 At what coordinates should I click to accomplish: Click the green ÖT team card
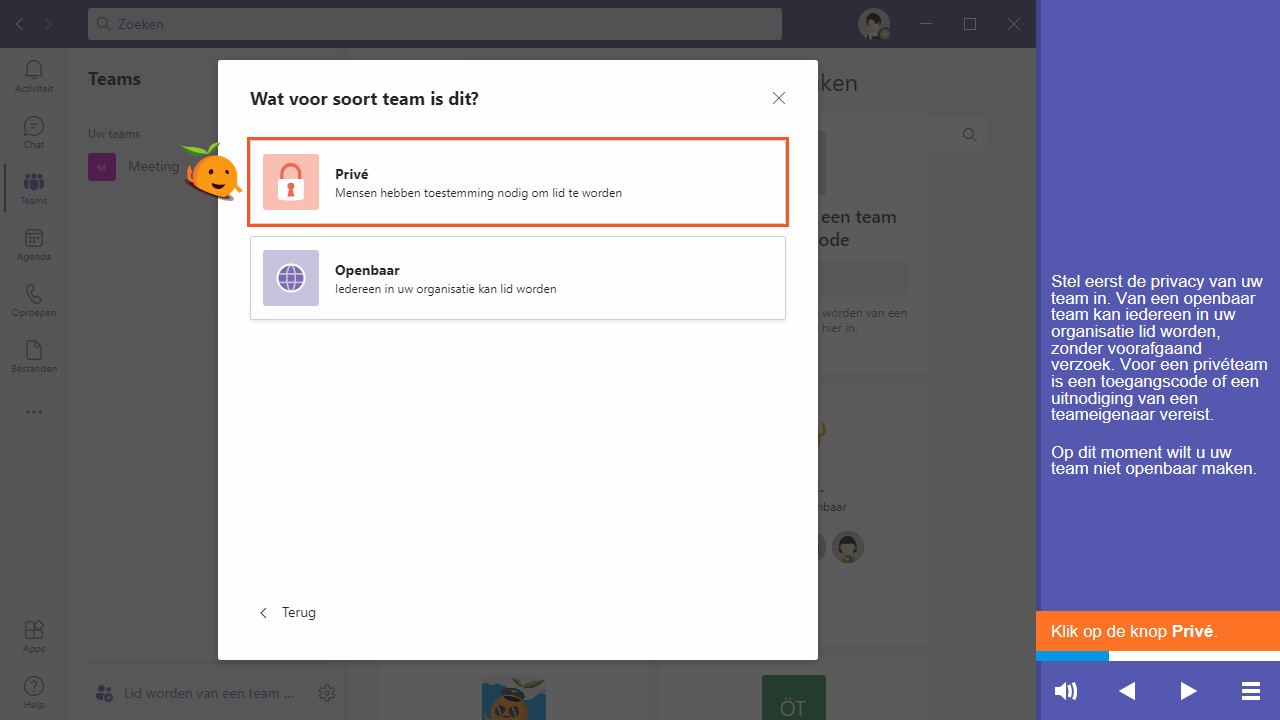(793, 698)
